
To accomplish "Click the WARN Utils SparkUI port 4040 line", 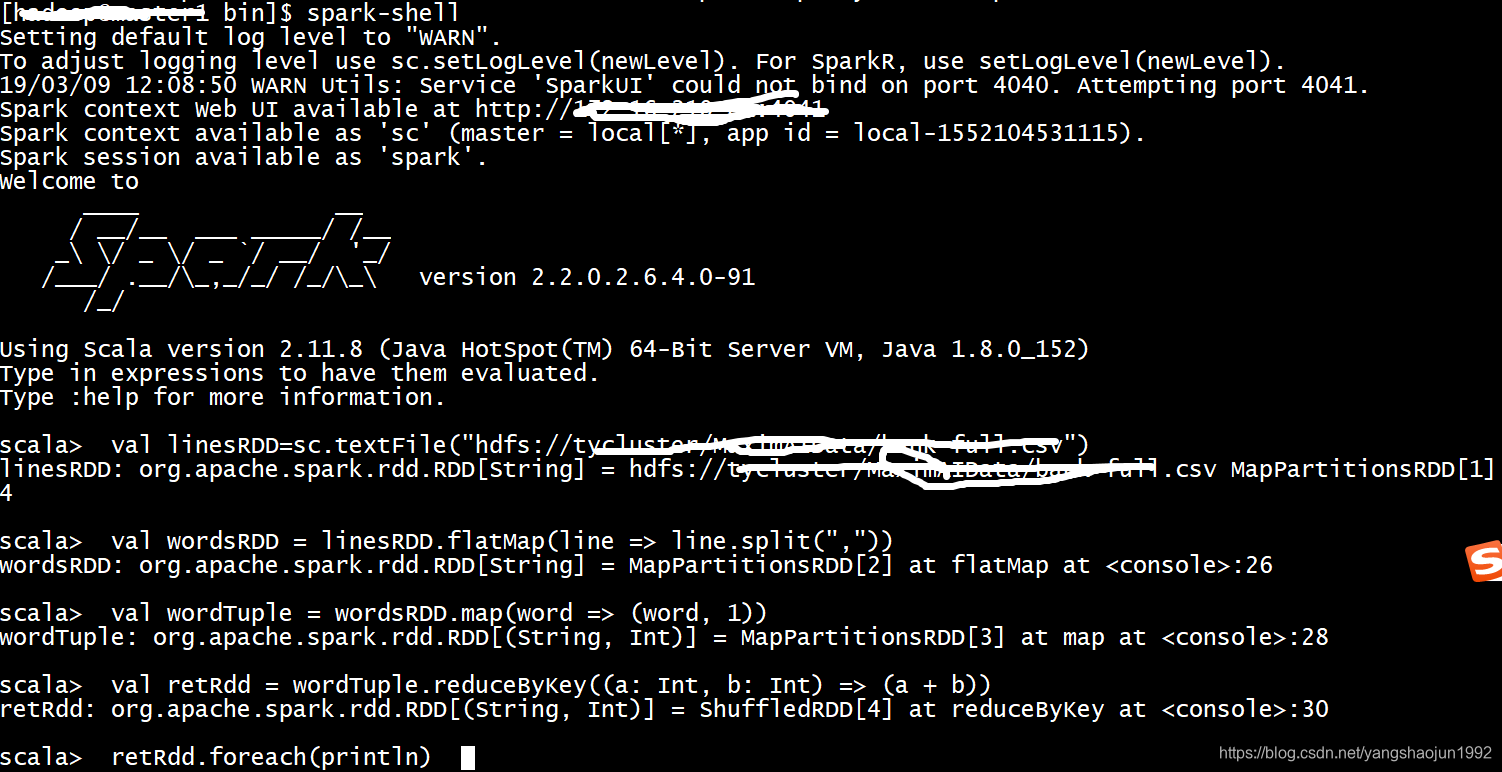I will [684, 85].
